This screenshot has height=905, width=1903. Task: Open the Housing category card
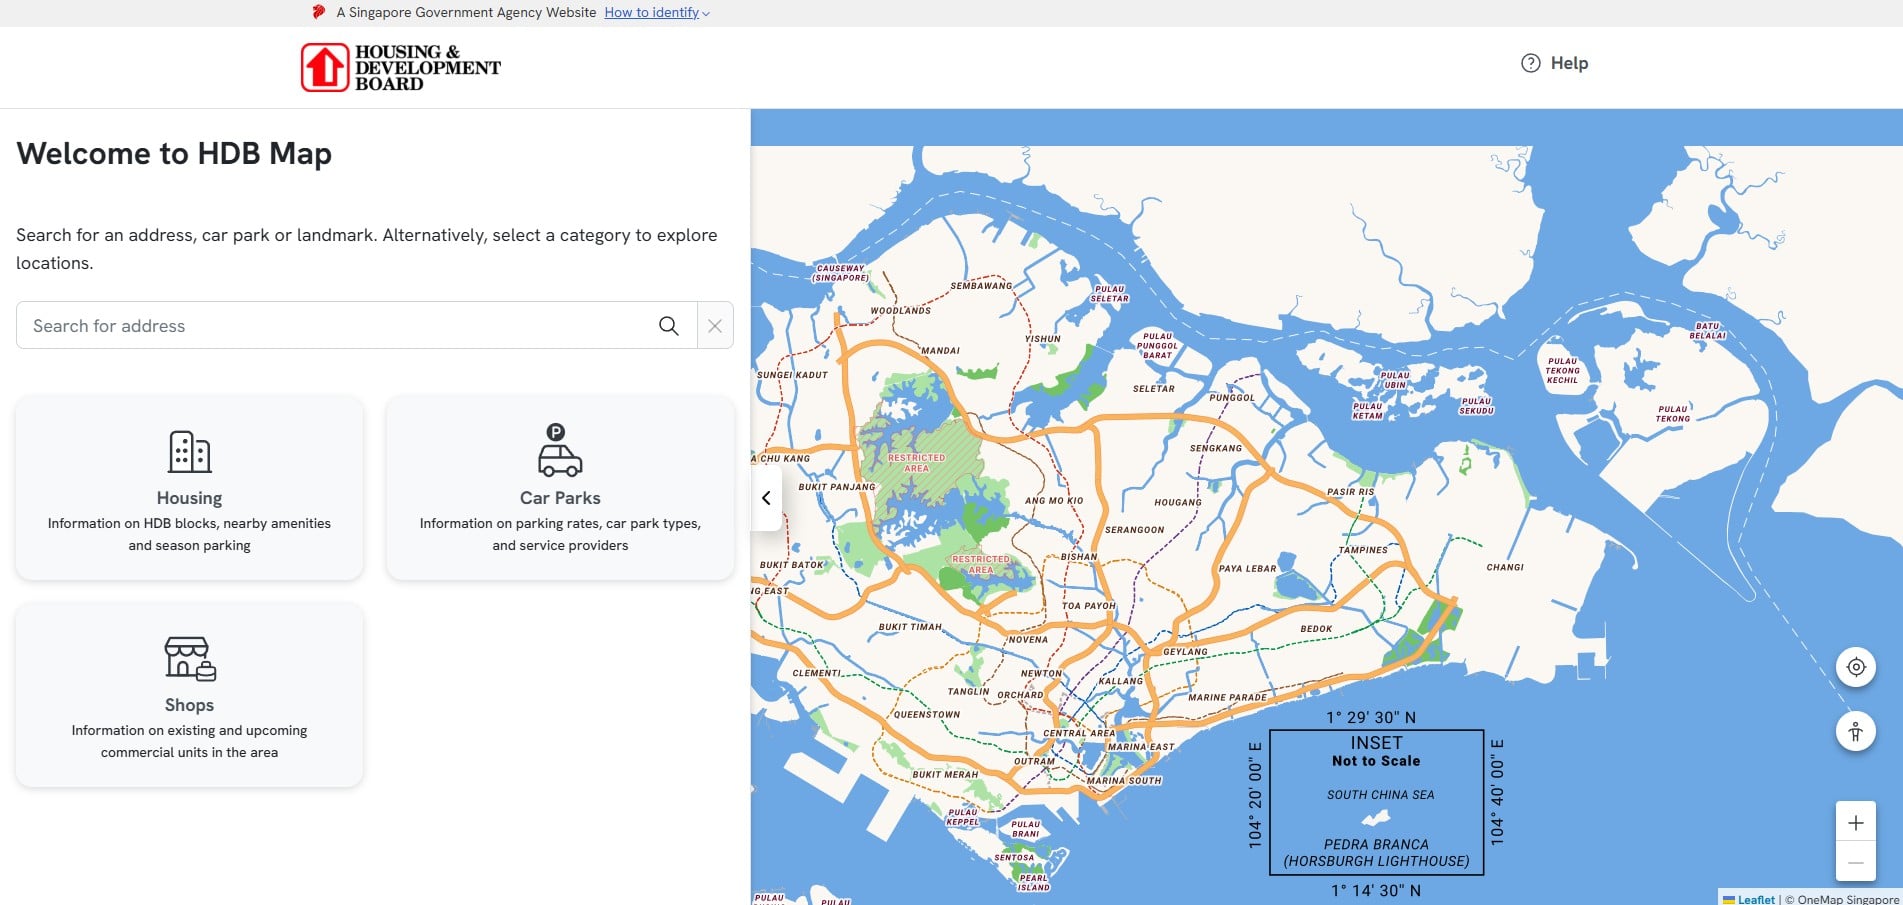[x=189, y=488]
